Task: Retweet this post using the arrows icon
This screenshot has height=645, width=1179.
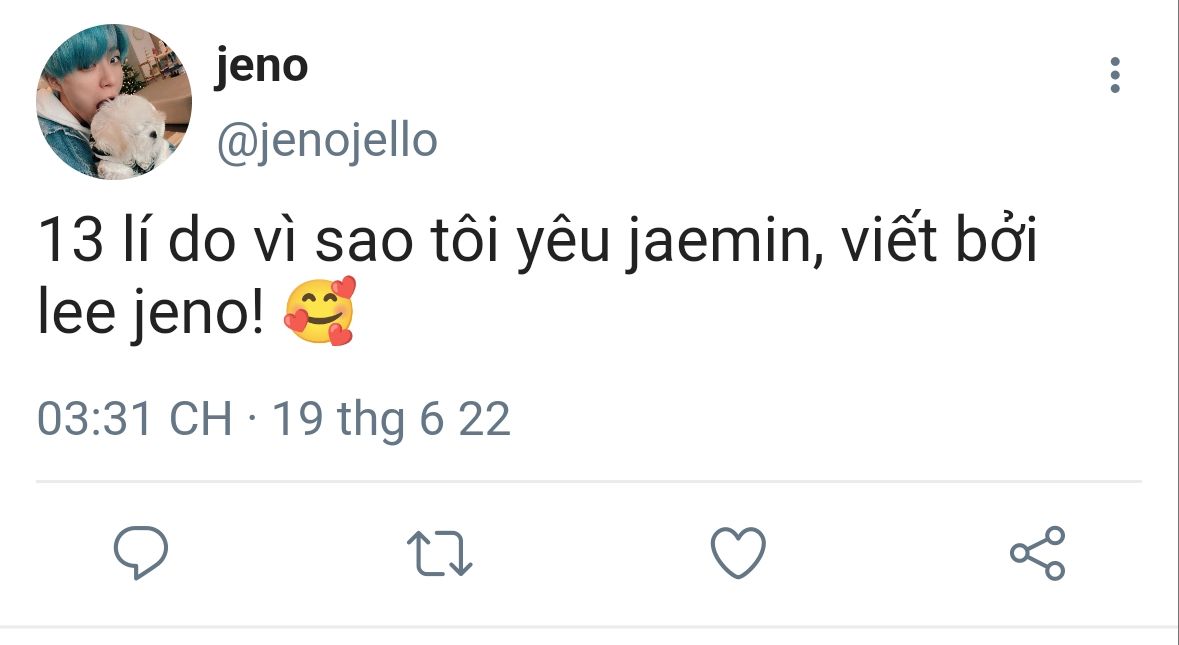Action: click(439, 553)
